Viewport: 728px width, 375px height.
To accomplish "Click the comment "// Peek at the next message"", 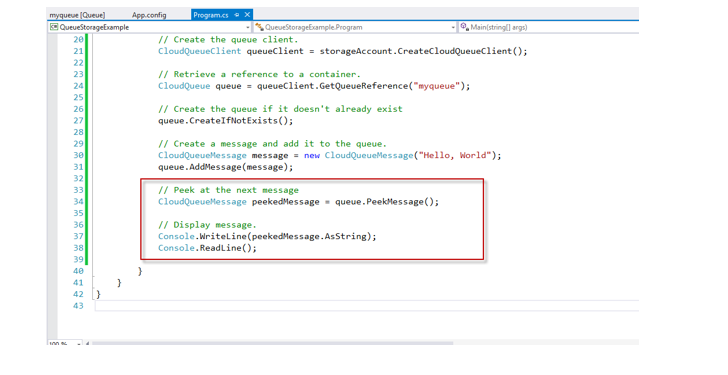I will point(228,190).
